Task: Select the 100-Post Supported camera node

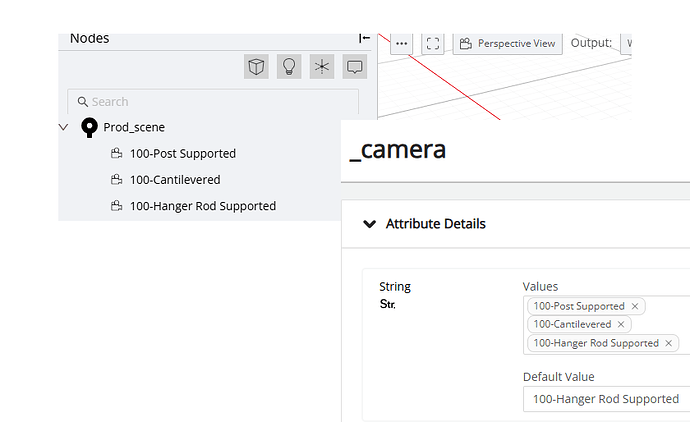Action: pos(183,154)
